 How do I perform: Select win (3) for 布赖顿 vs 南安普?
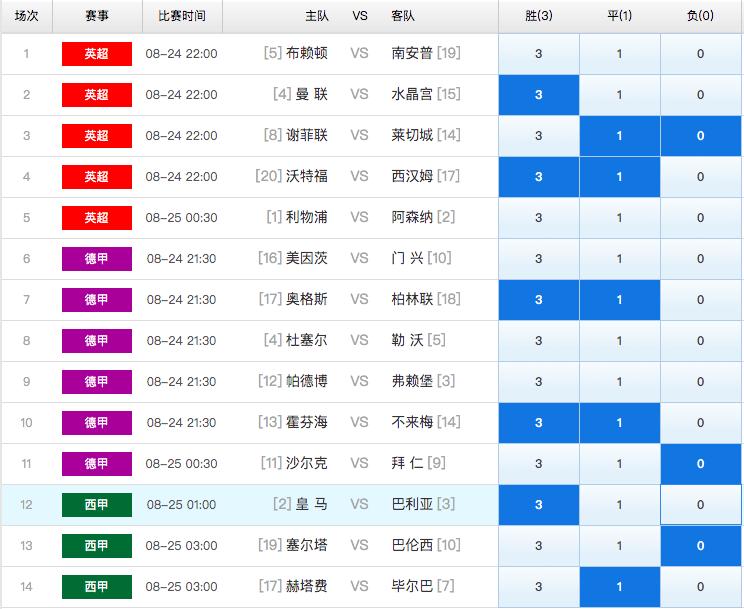(x=539, y=54)
